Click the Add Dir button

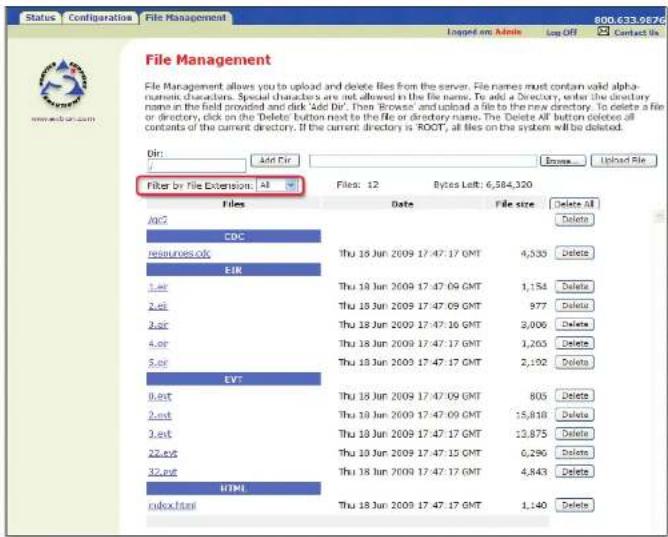click(275, 161)
